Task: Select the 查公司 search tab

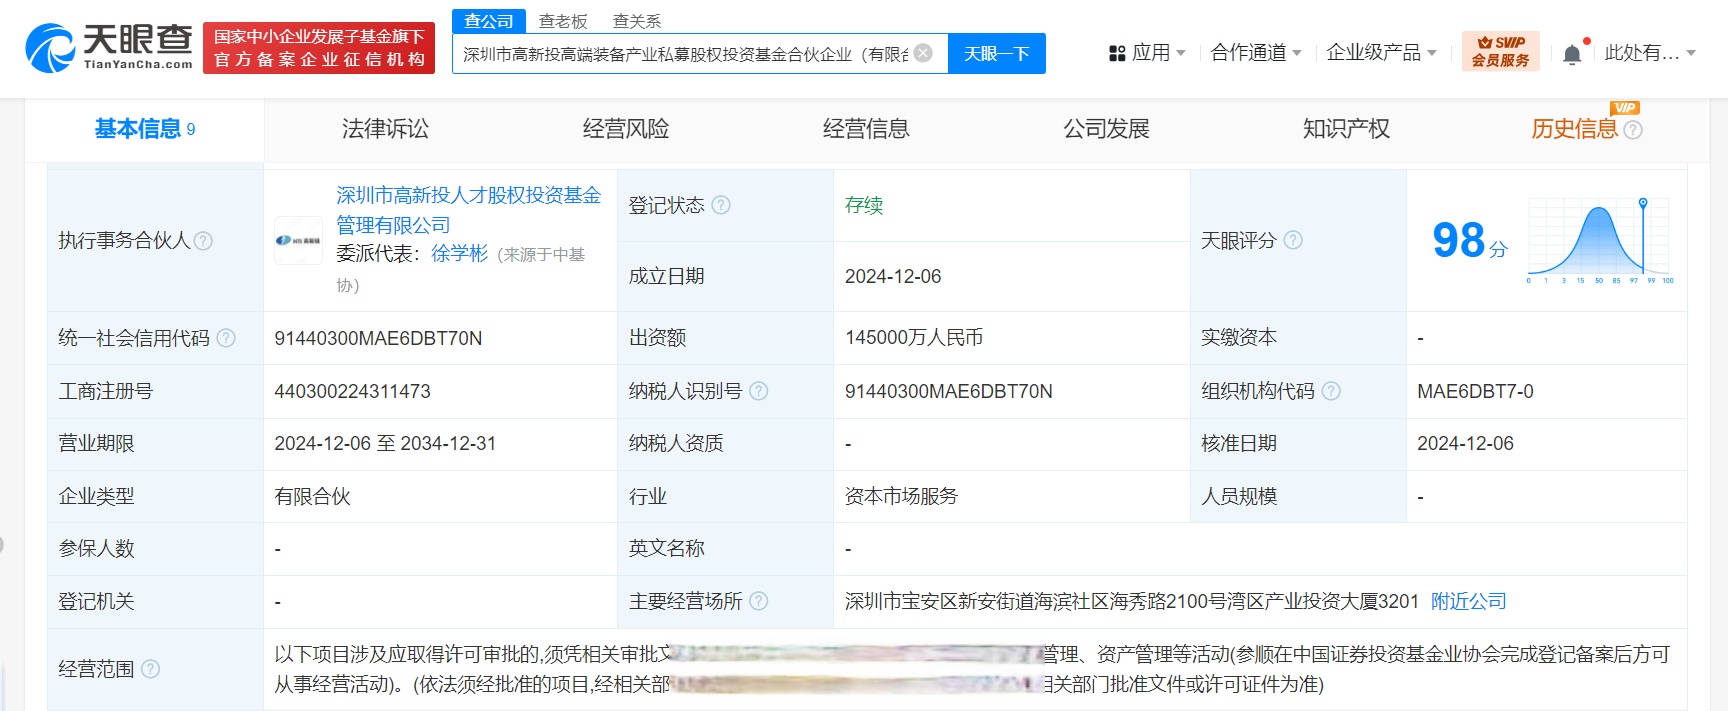Action: pyautogui.click(x=489, y=21)
